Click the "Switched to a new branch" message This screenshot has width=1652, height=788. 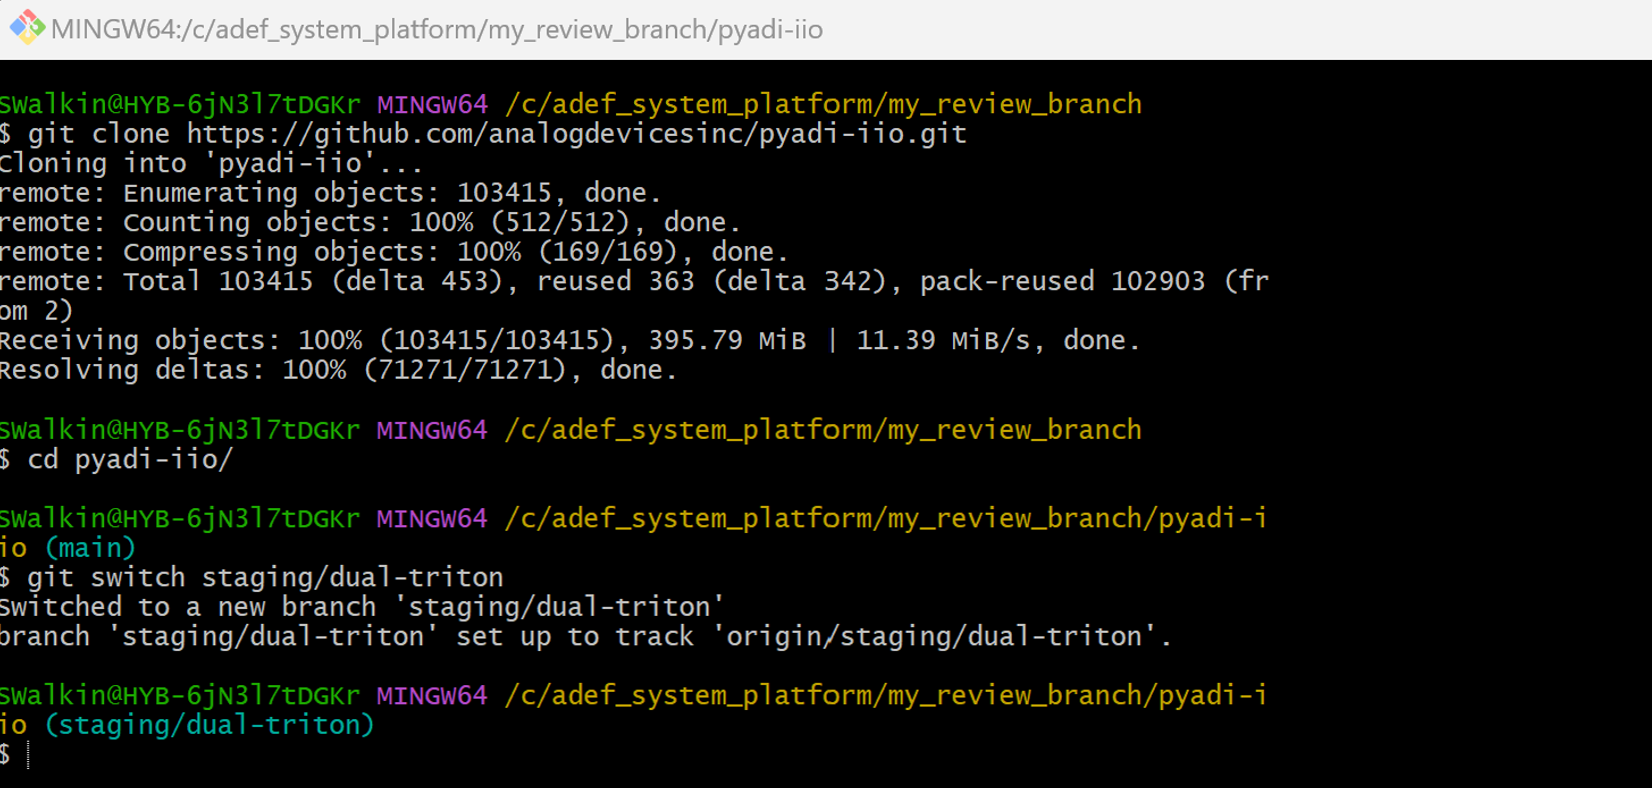[360, 607]
